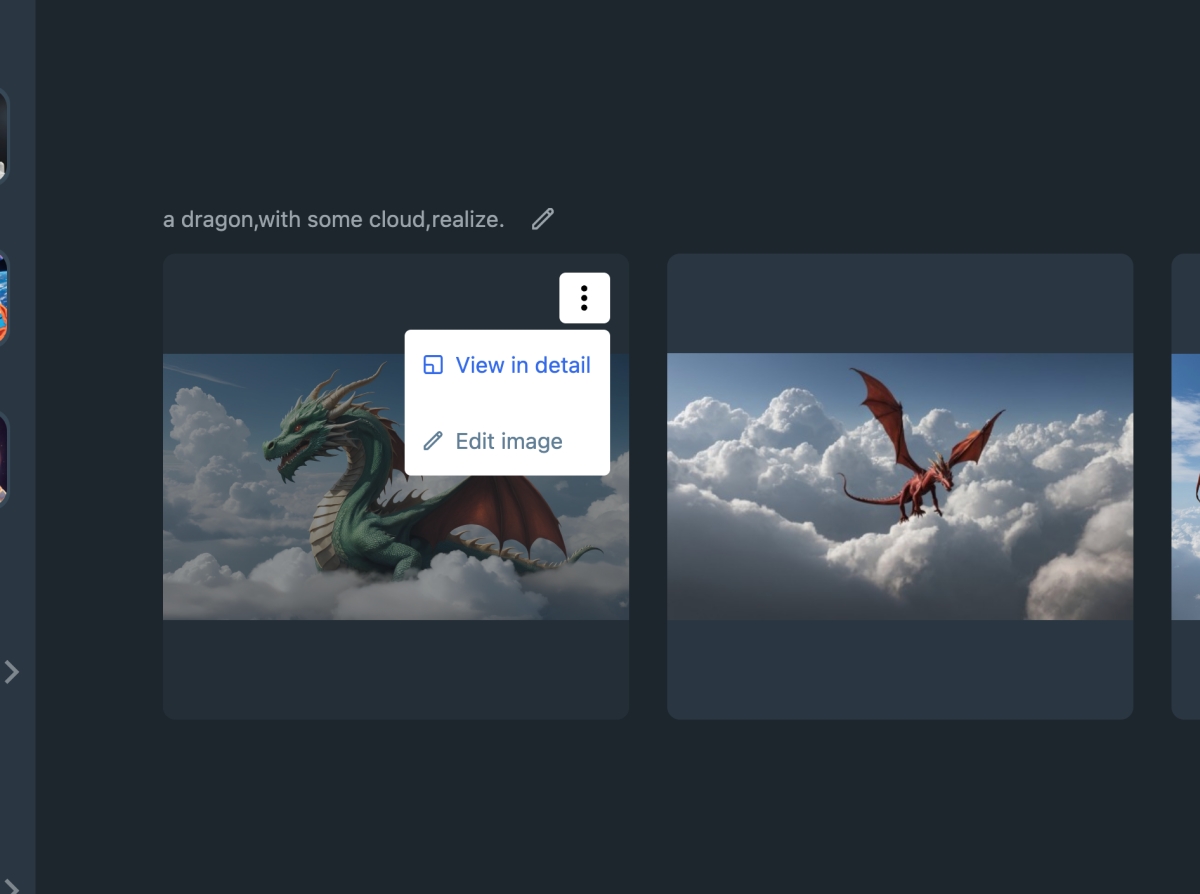Click the Edit image pencil icon
Image resolution: width=1200 pixels, height=894 pixels.
pos(433,441)
